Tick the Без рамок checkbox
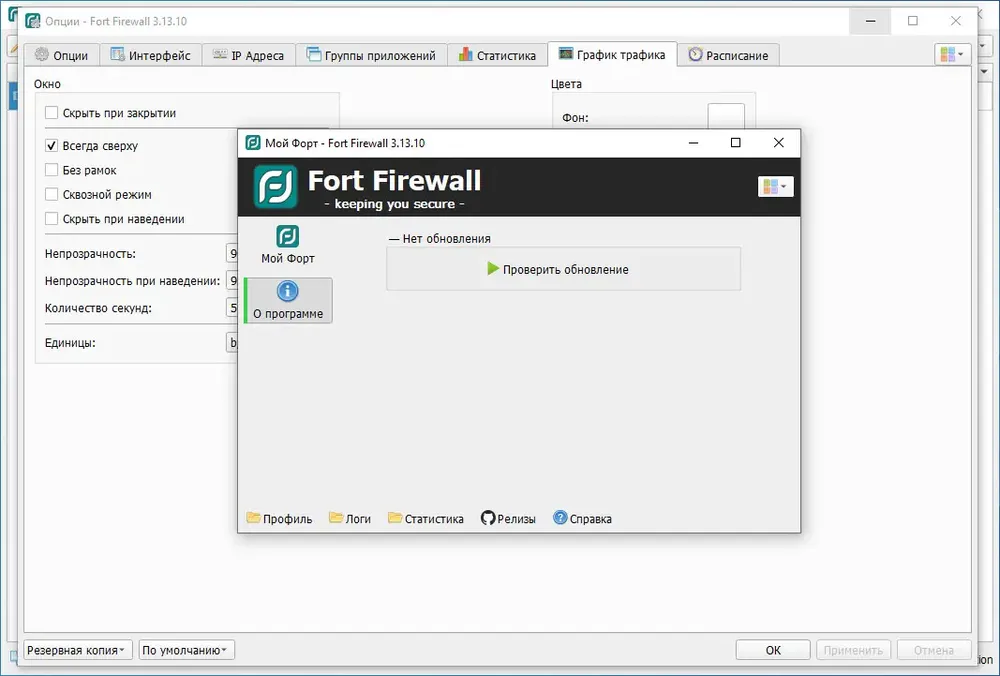 pos(52,170)
